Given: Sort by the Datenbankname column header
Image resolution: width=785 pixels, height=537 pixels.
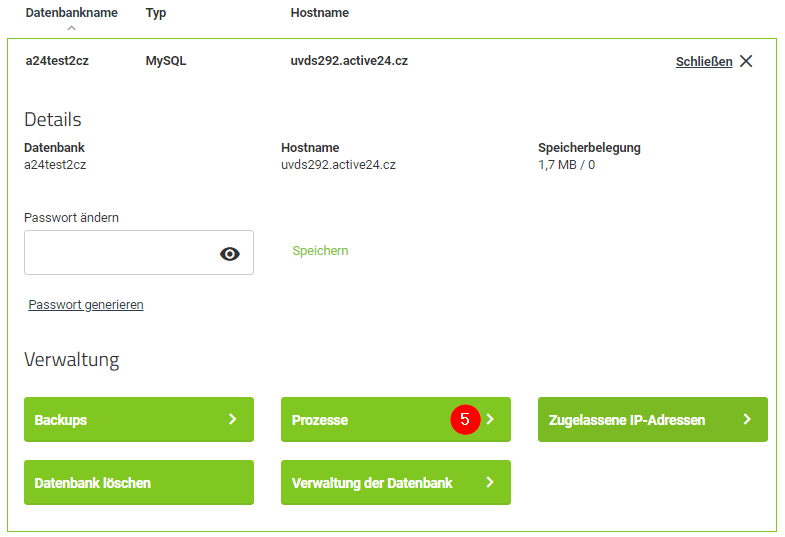Looking at the screenshot, I should [71, 13].
